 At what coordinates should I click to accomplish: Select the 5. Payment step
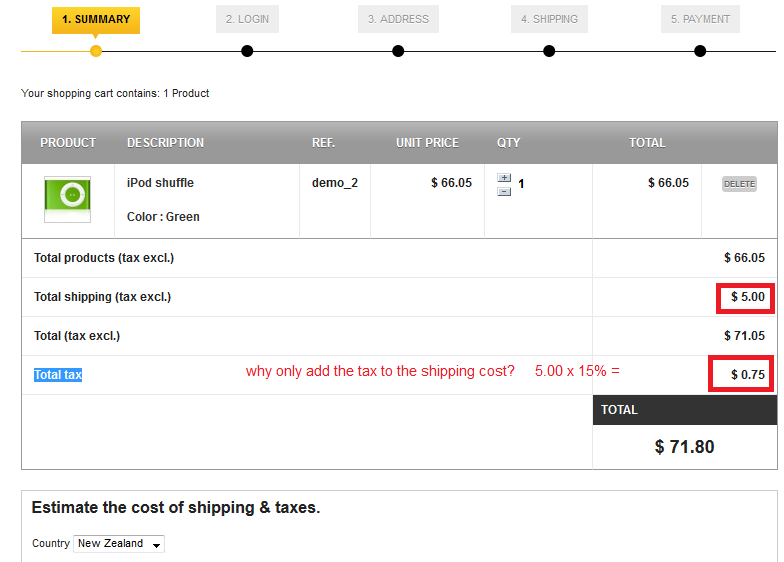(x=700, y=20)
